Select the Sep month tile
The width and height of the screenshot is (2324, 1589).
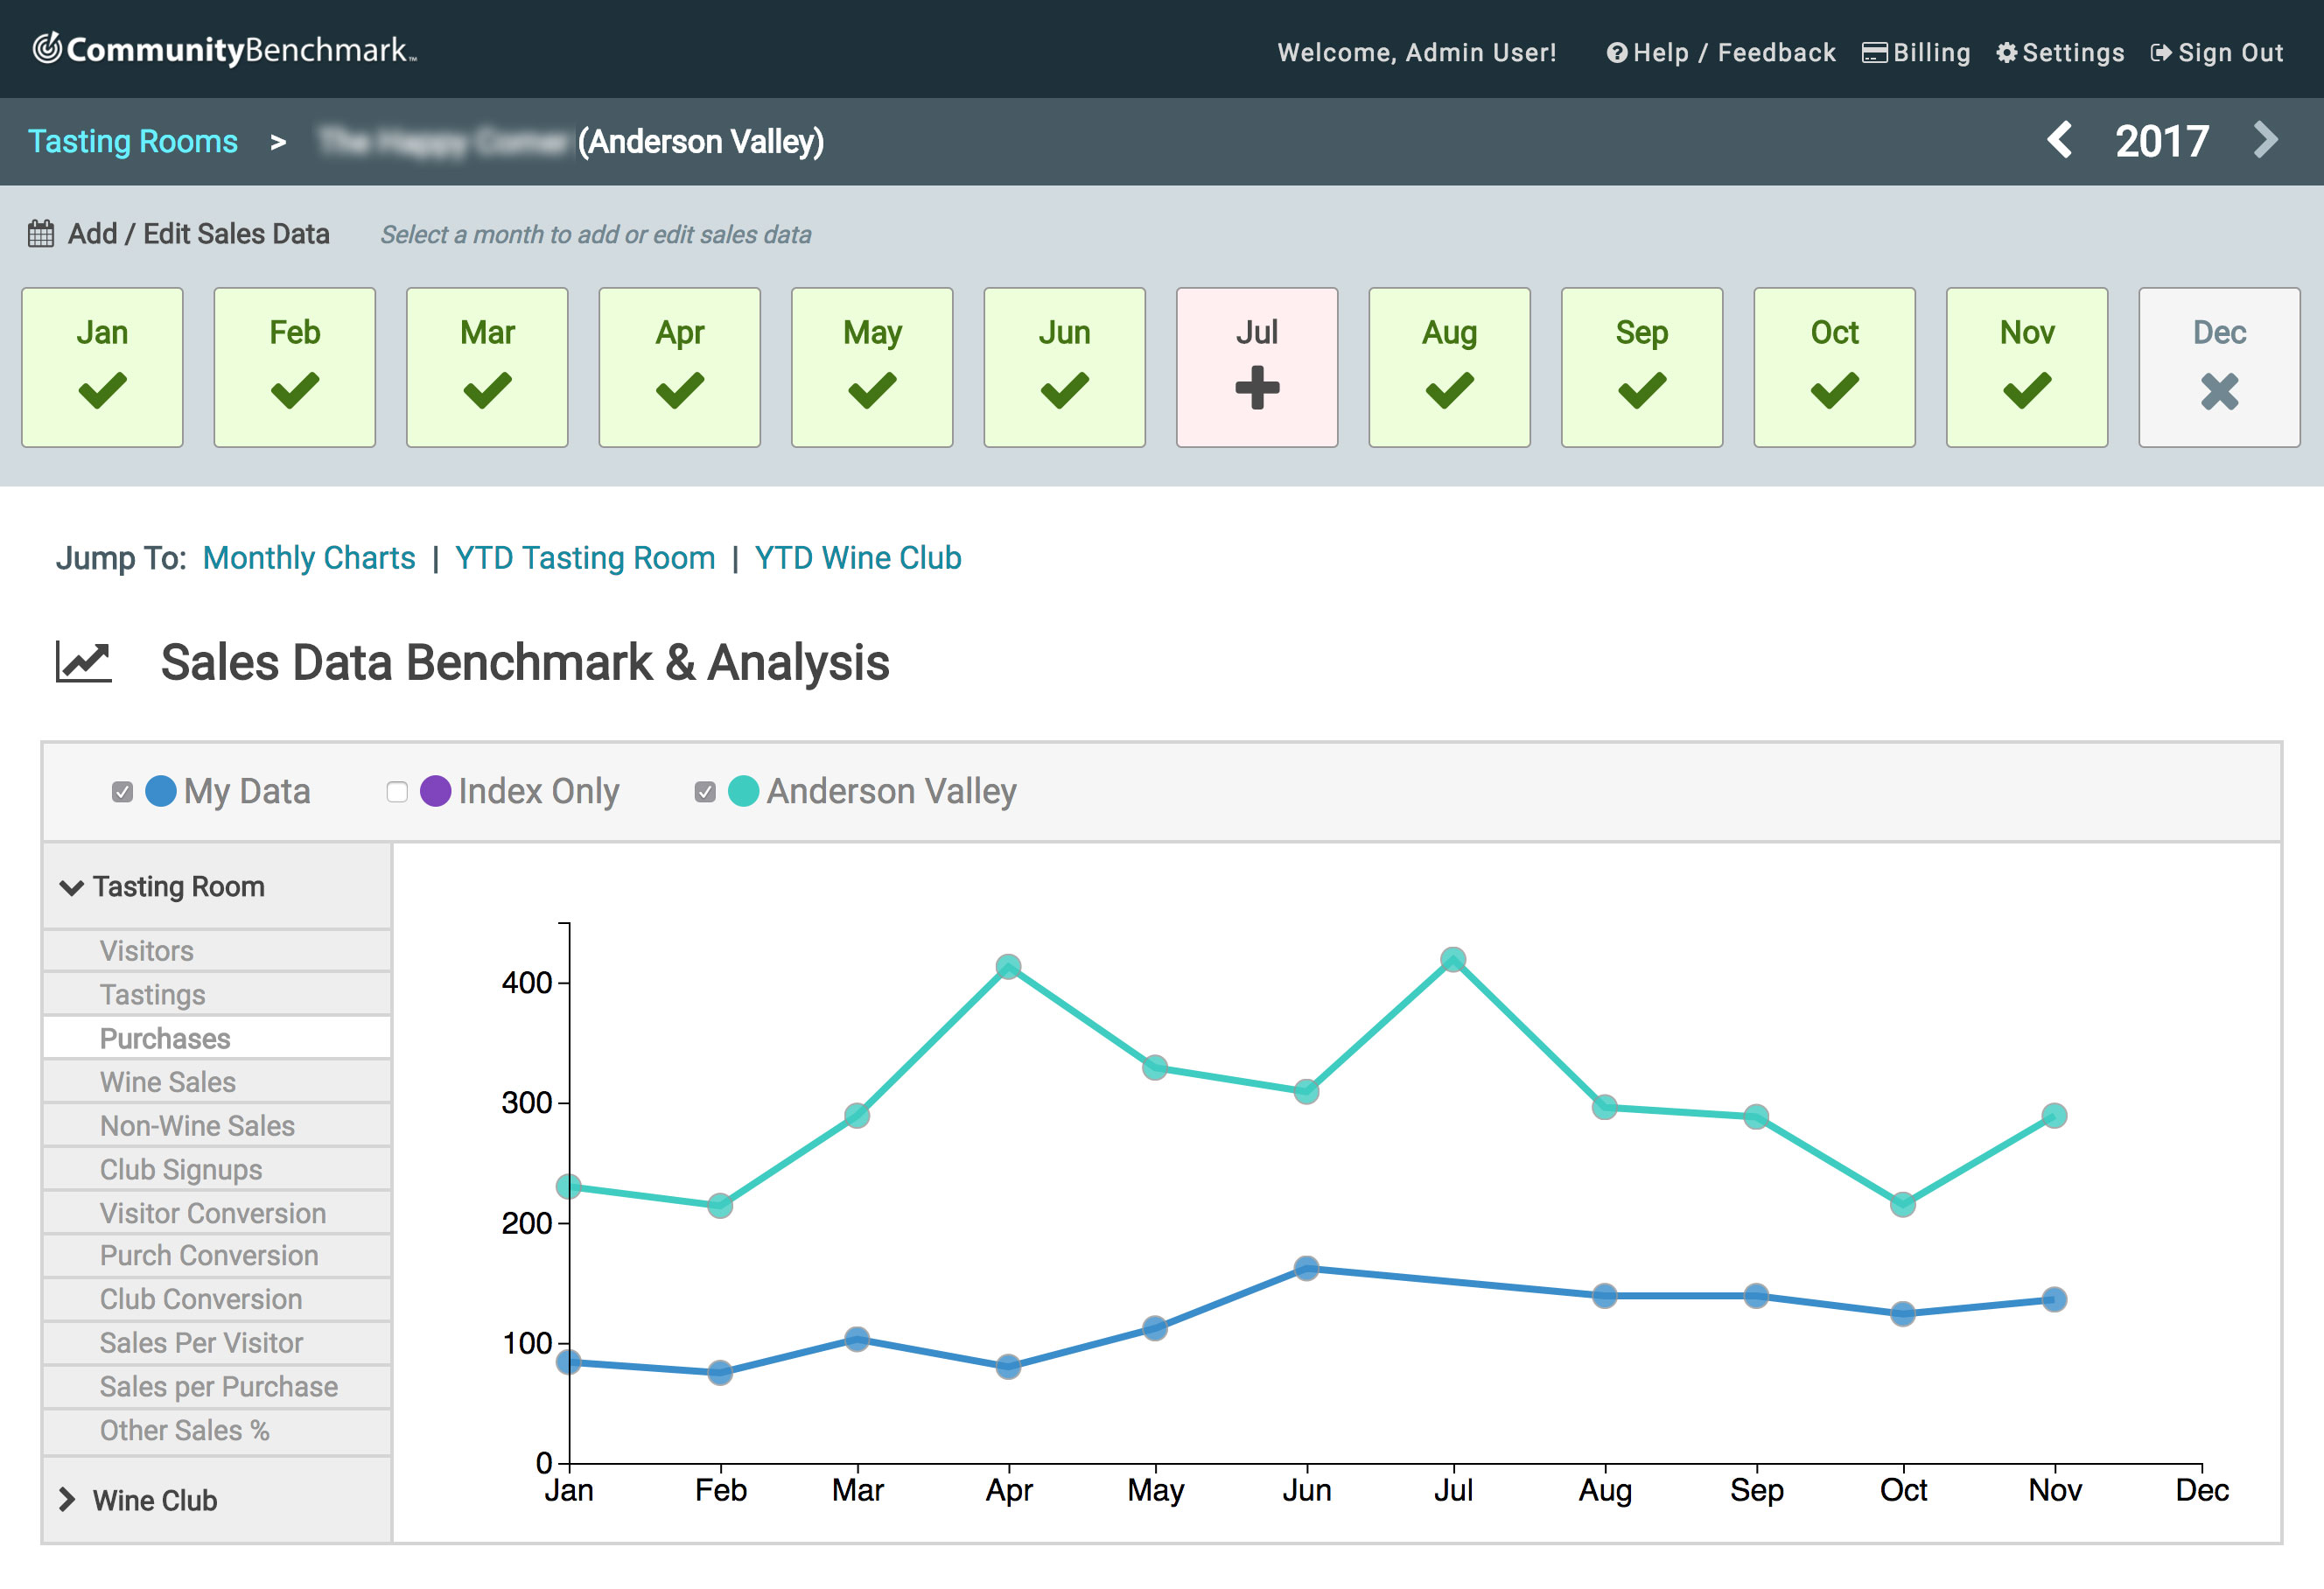[1642, 367]
